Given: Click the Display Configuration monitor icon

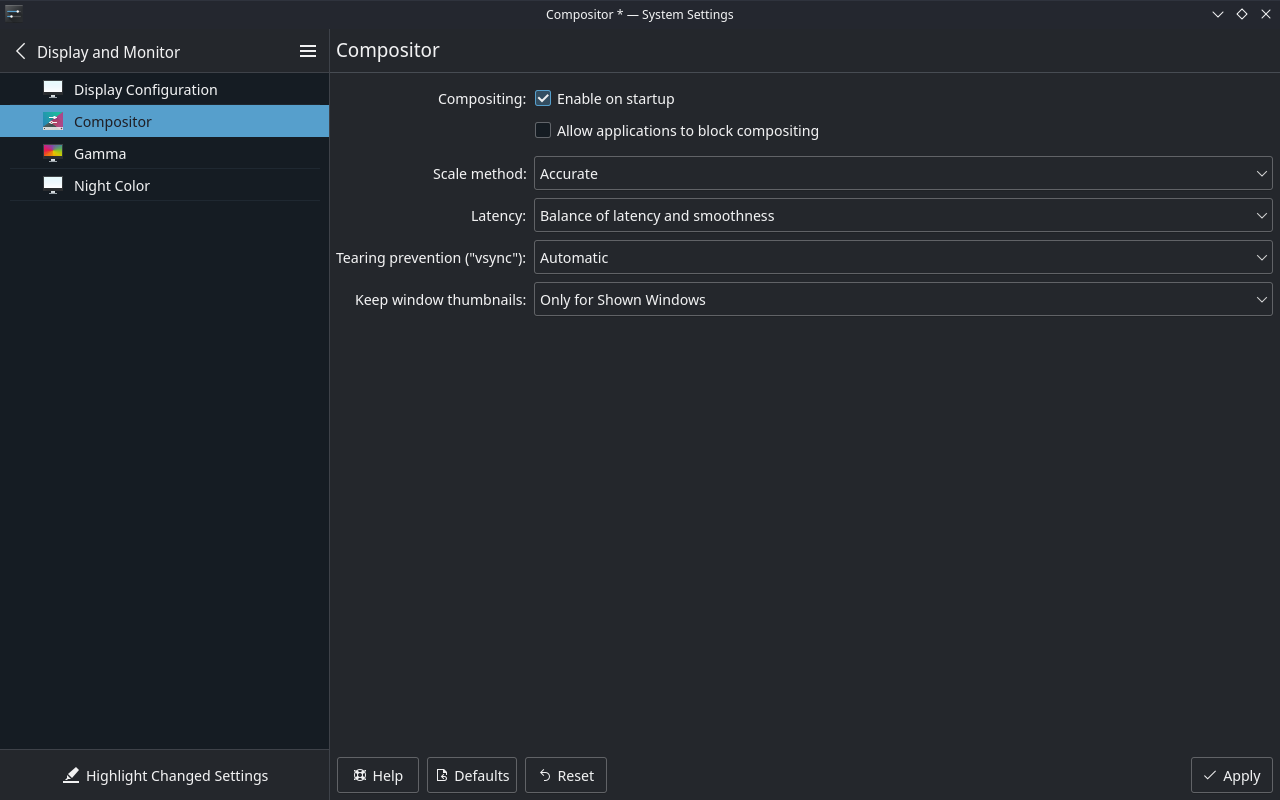Looking at the screenshot, I should tap(52, 89).
